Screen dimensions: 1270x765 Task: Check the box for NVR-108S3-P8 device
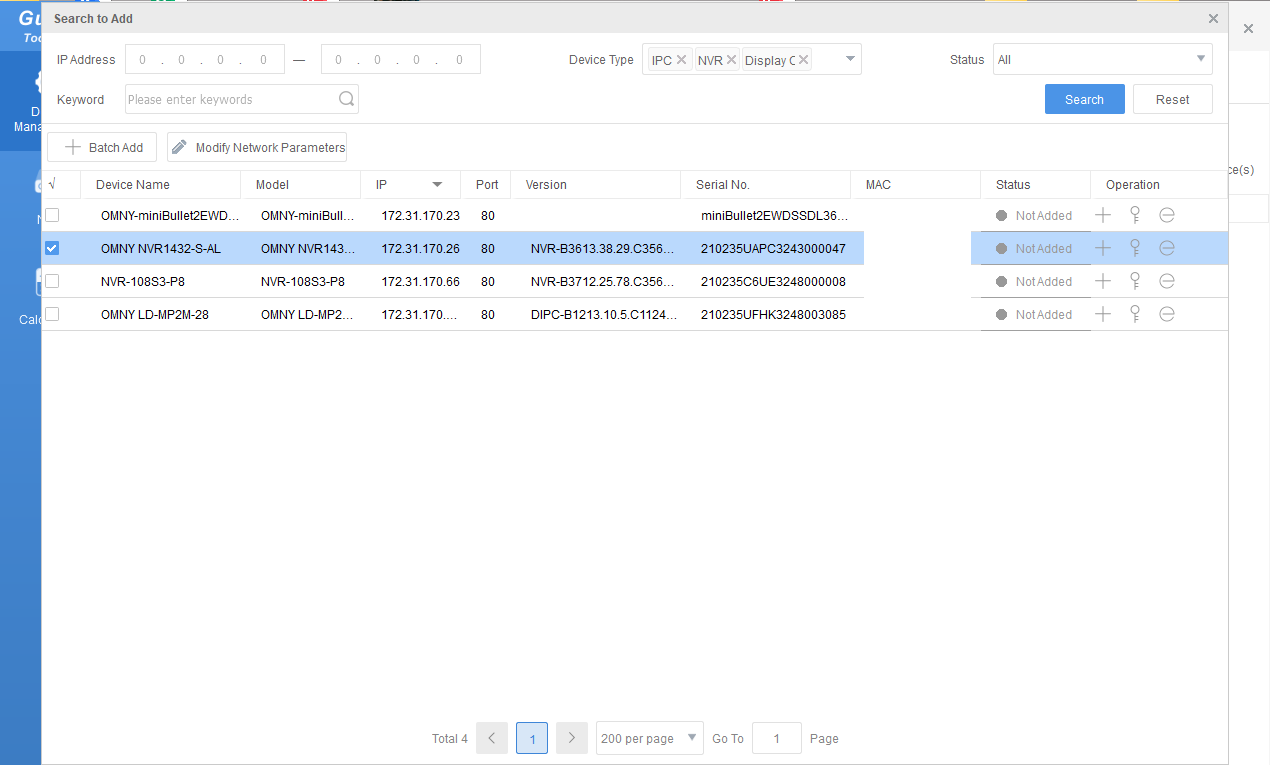pos(52,281)
